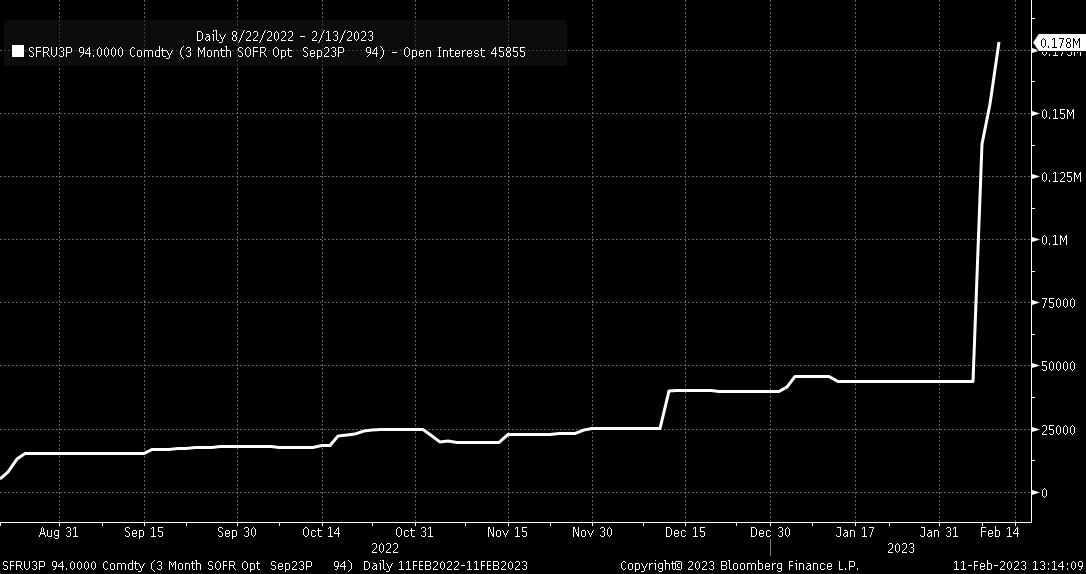Select the Dec 15 date marker
The width and height of the screenshot is (1086, 574).
pyautogui.click(x=685, y=533)
